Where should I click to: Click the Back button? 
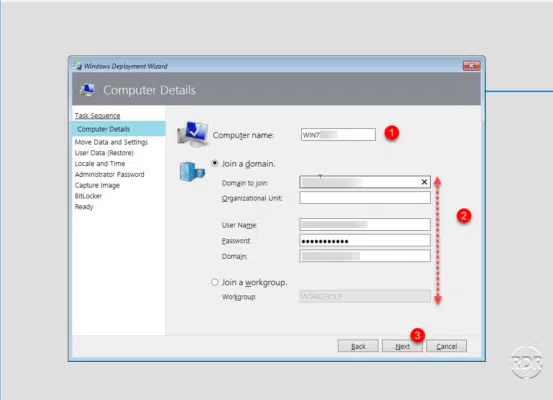click(x=358, y=346)
